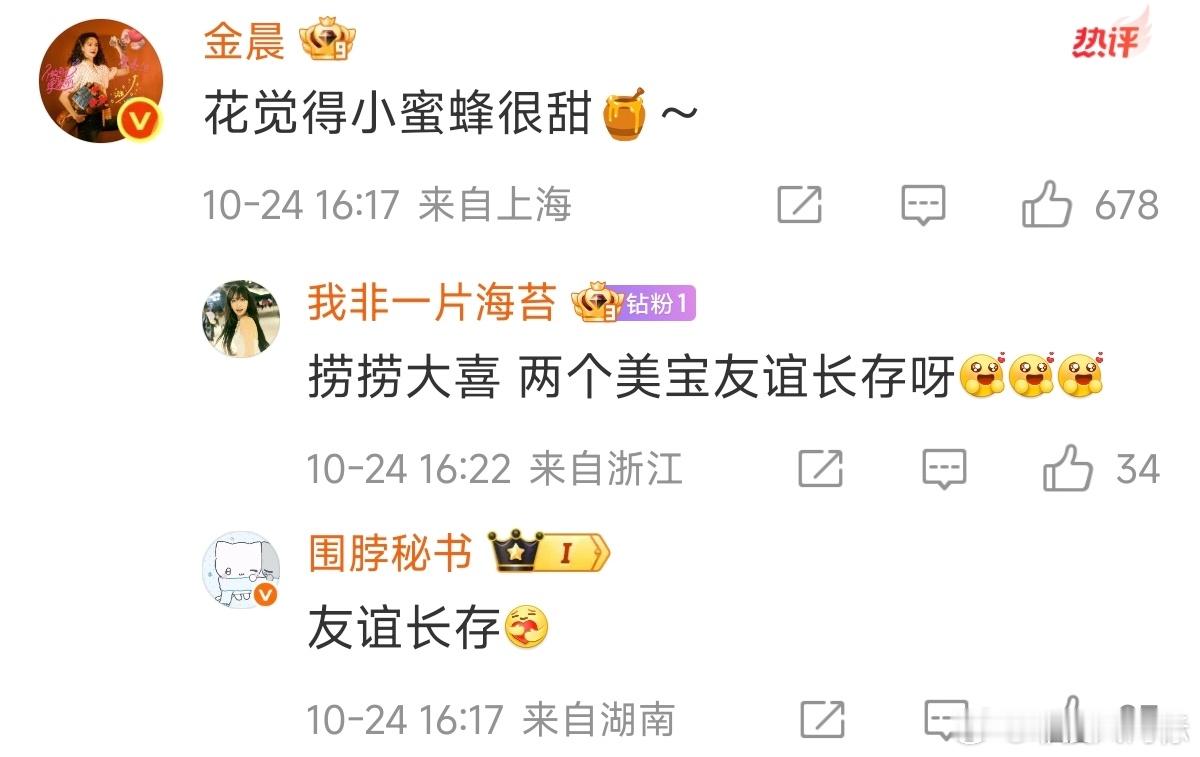Share 我非一片海苔's comment using forward icon

click(821, 468)
